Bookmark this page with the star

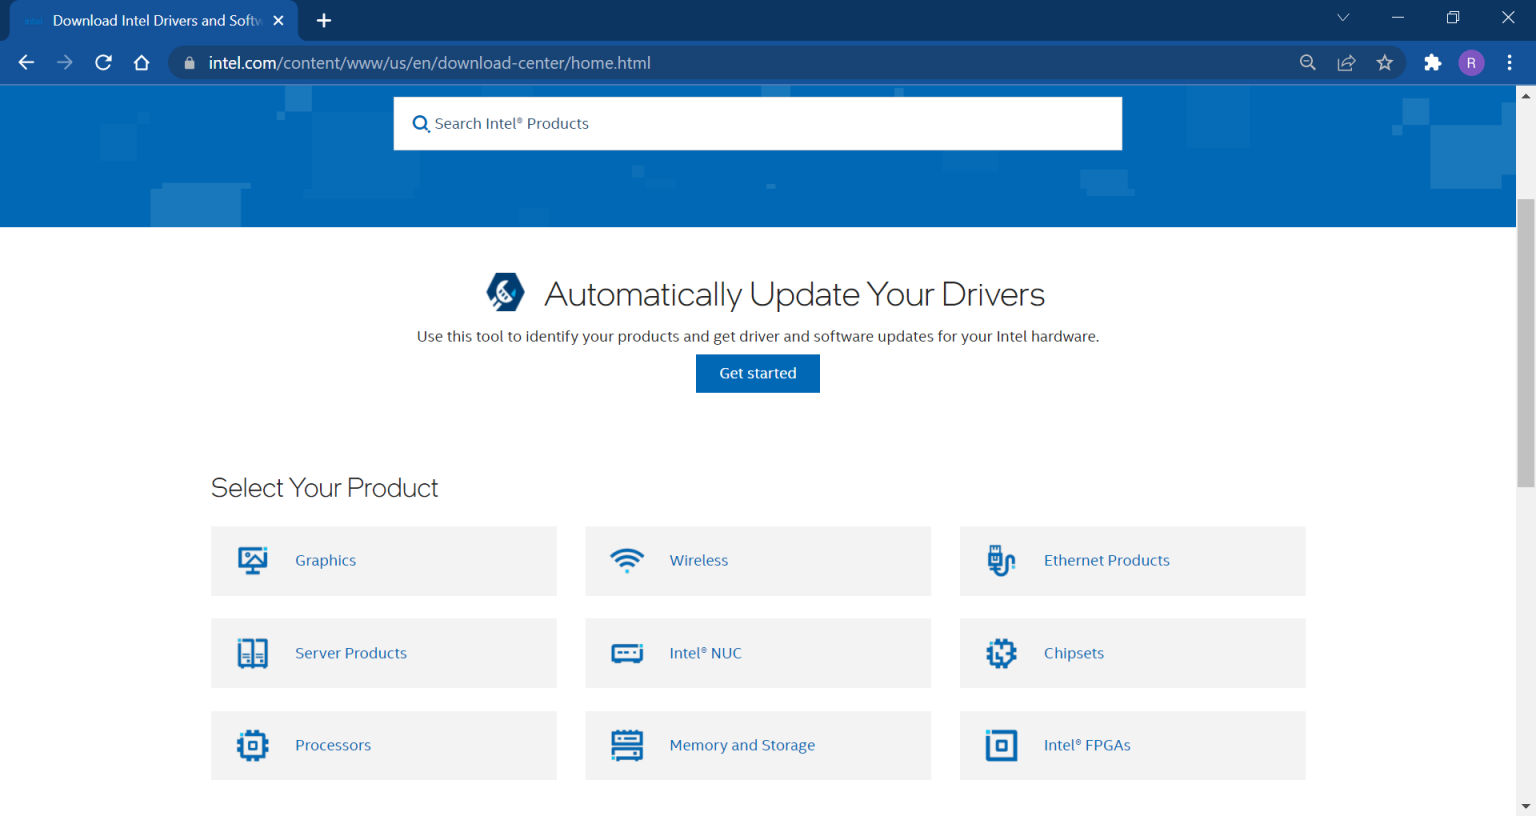click(x=1385, y=62)
